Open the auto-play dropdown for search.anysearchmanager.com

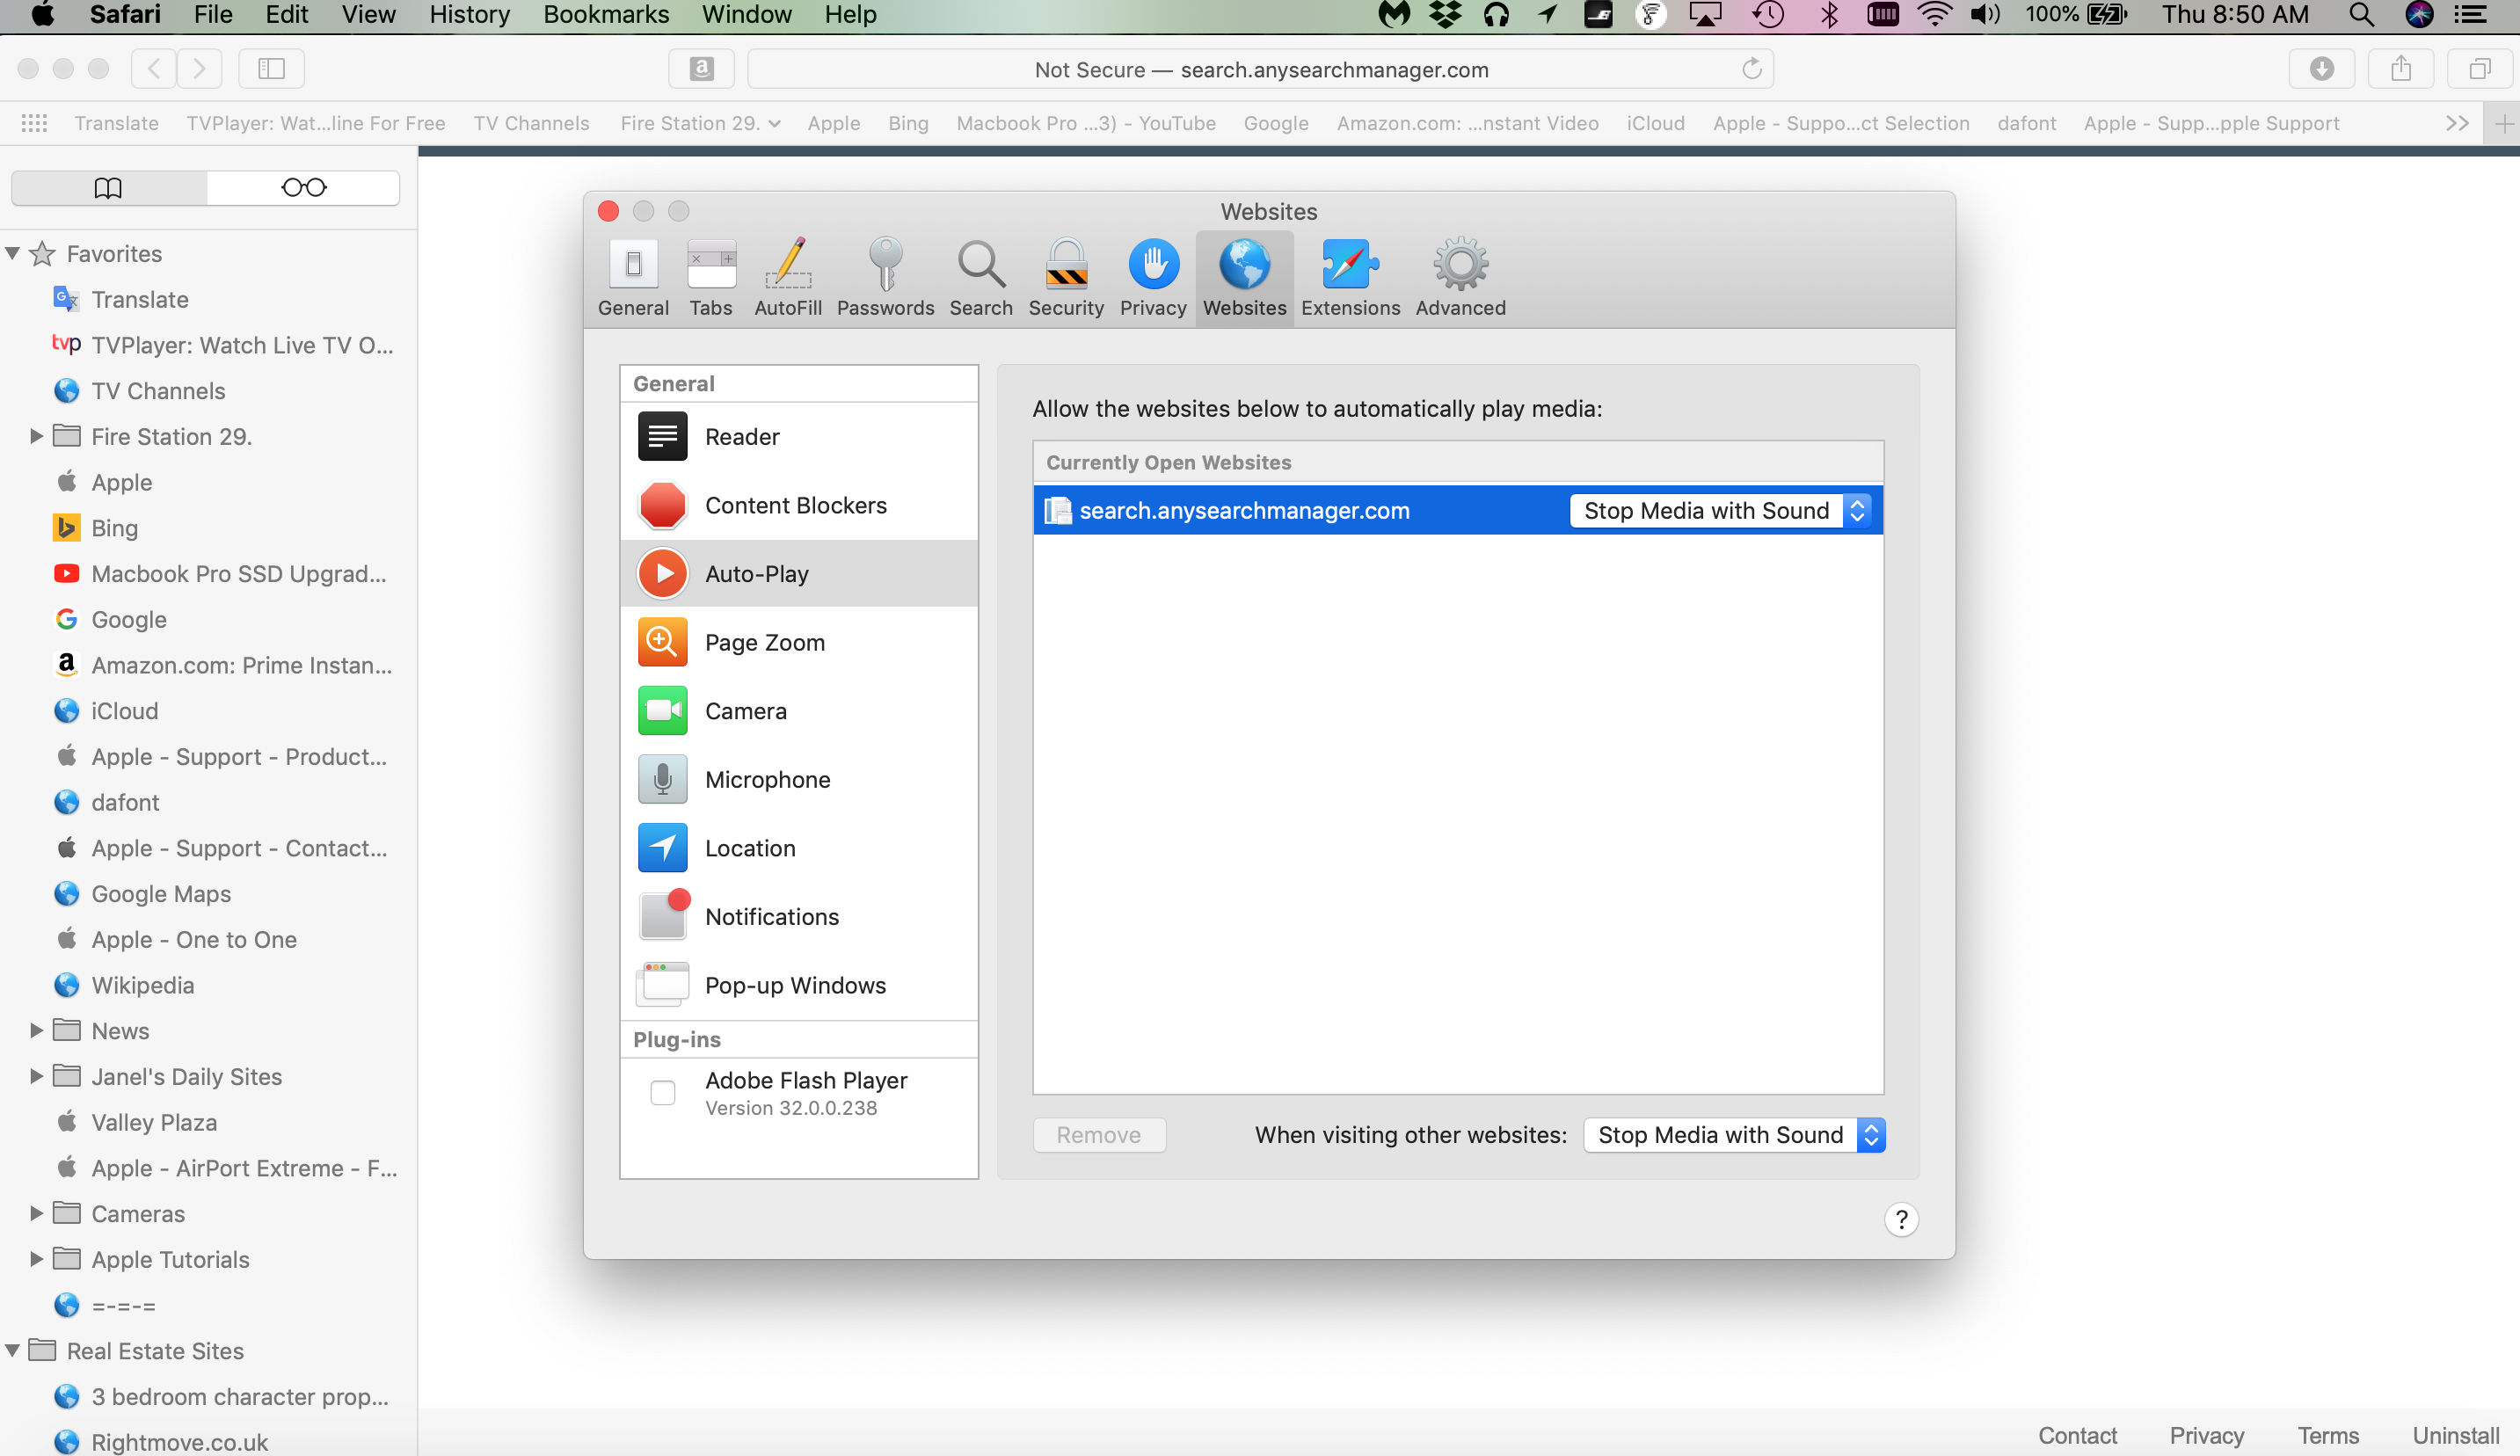coord(1718,510)
